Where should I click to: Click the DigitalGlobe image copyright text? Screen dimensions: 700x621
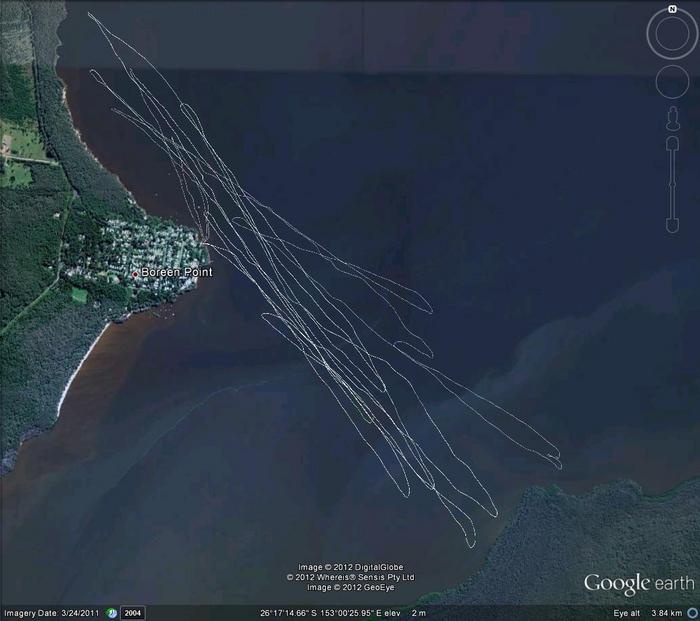[348, 567]
